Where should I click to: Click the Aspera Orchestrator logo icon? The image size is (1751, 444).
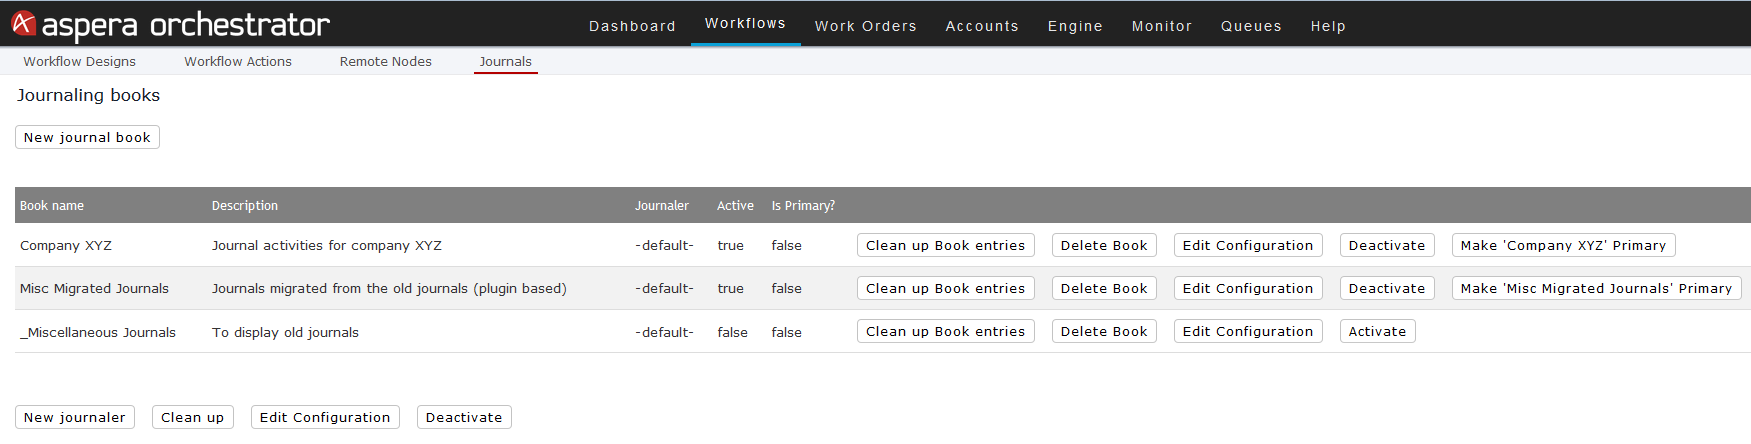point(24,24)
